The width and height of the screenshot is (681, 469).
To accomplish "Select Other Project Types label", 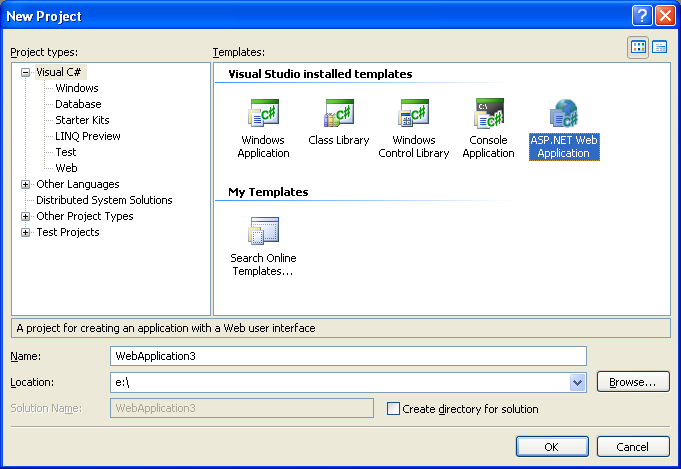I will click(85, 216).
